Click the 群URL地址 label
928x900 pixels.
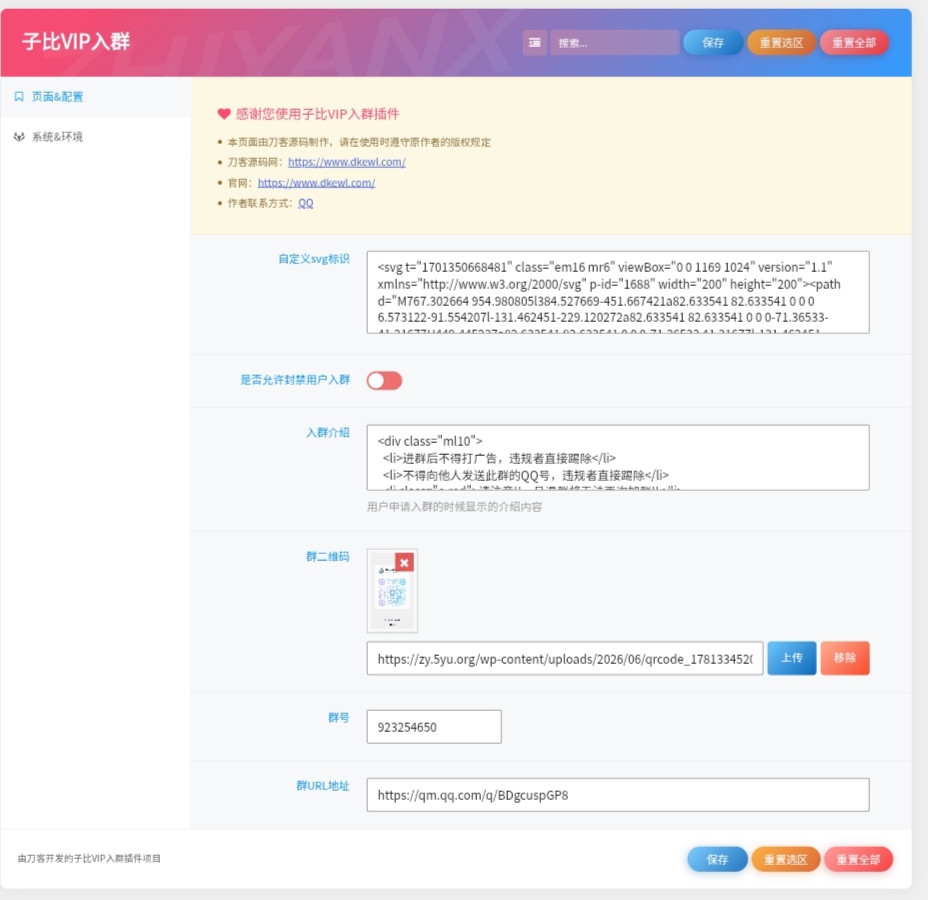coord(323,785)
